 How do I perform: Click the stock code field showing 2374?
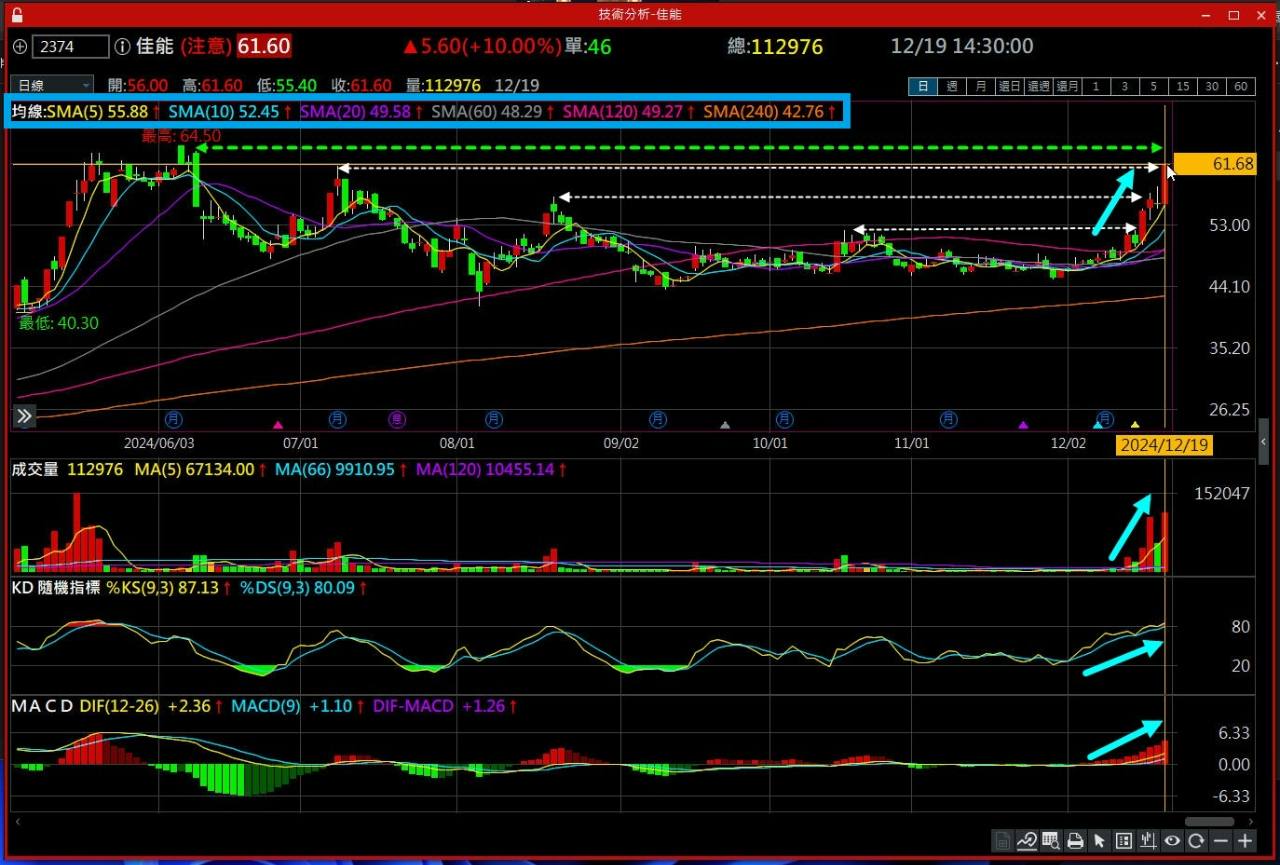pyautogui.click(x=70, y=47)
